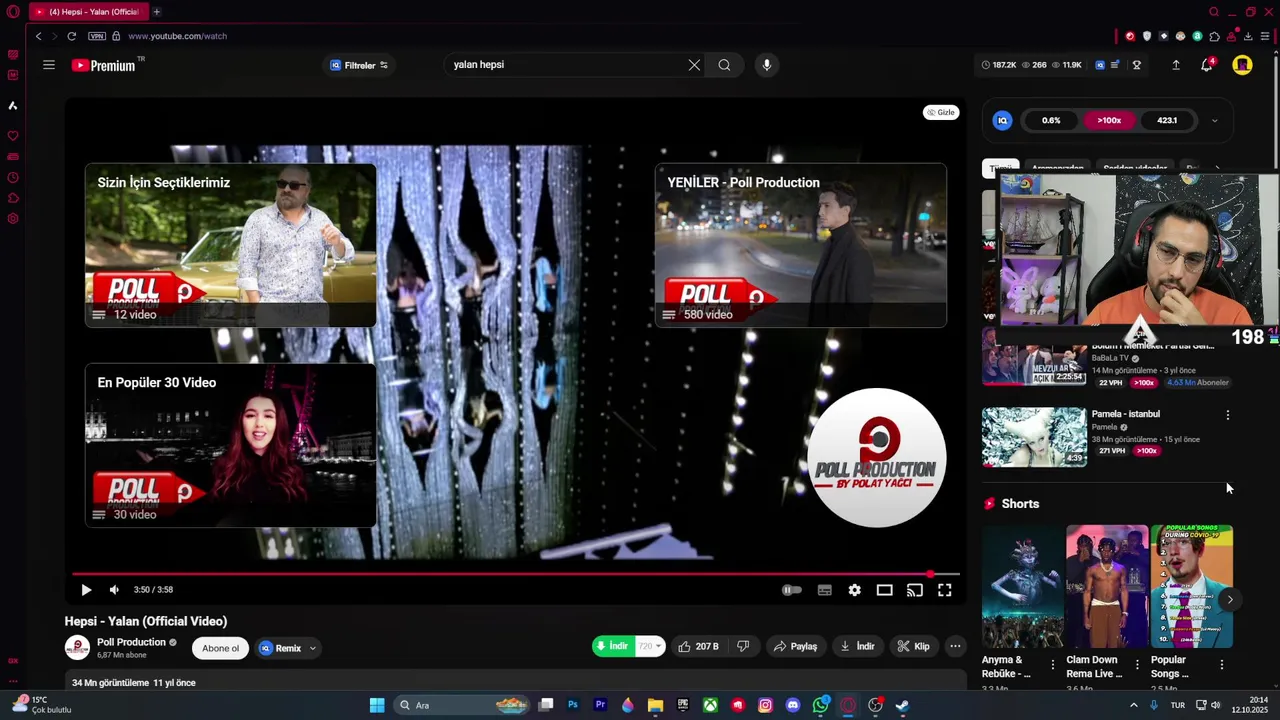Hide end screen cards with Gizle

940,112
